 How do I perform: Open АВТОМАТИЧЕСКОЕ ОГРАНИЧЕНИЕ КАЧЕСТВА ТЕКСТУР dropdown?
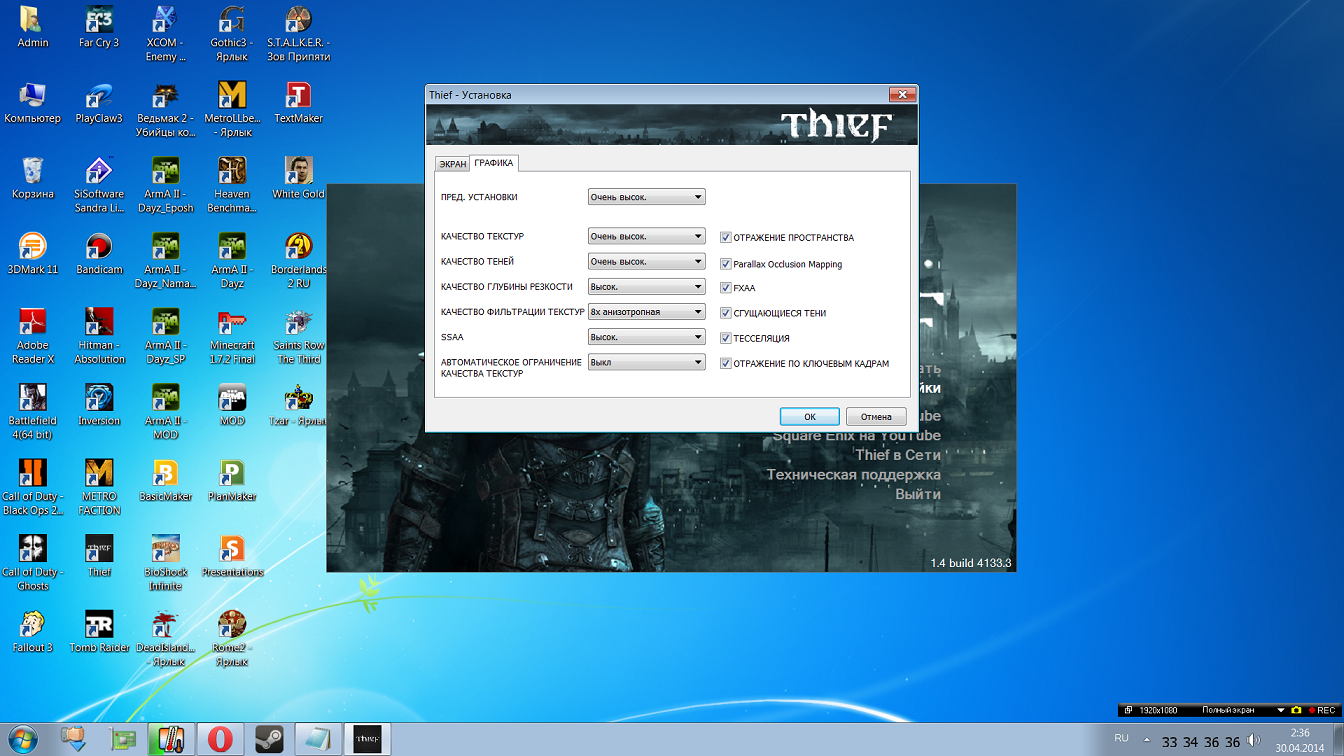click(x=646, y=362)
